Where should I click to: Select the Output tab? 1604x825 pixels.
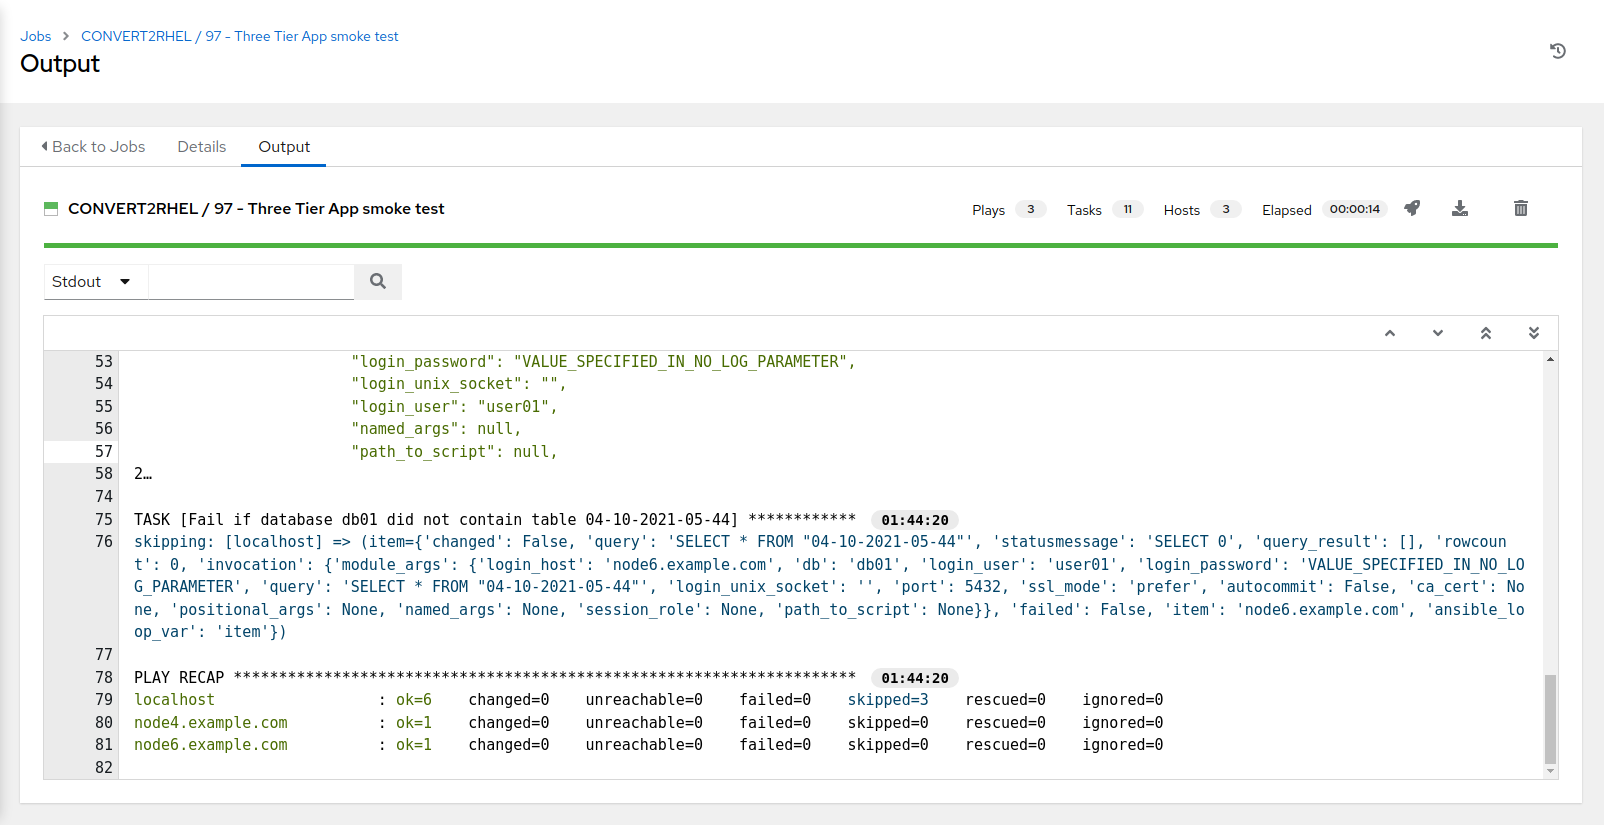(284, 146)
